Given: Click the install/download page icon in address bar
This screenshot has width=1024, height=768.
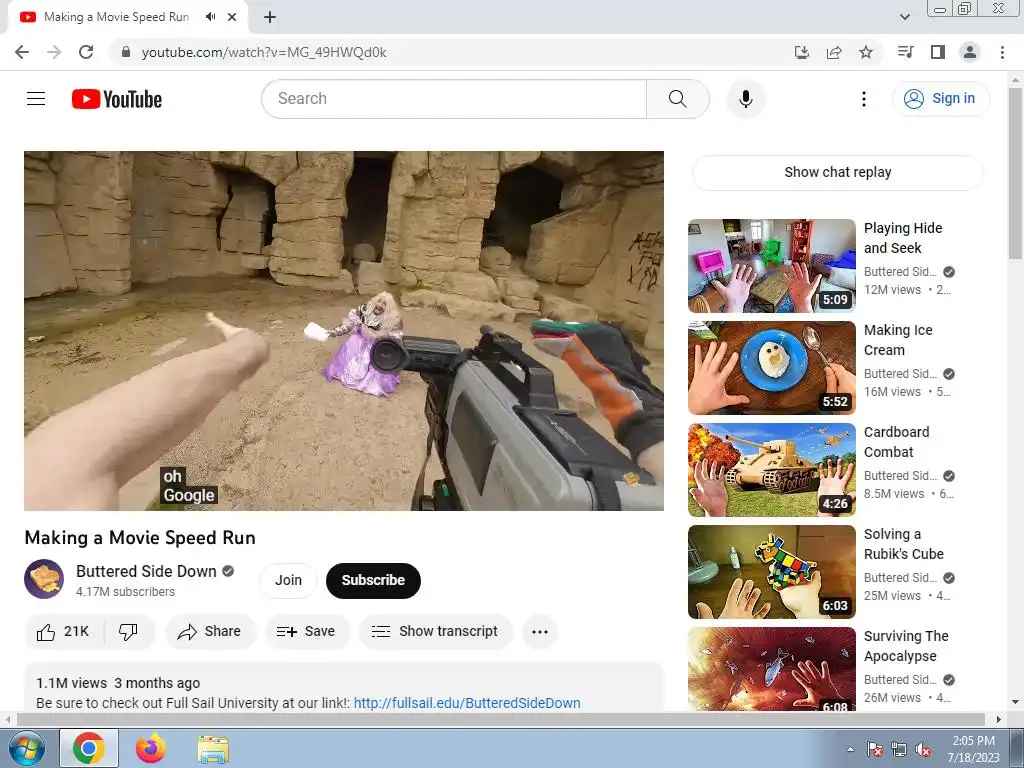Looking at the screenshot, I should (802, 52).
